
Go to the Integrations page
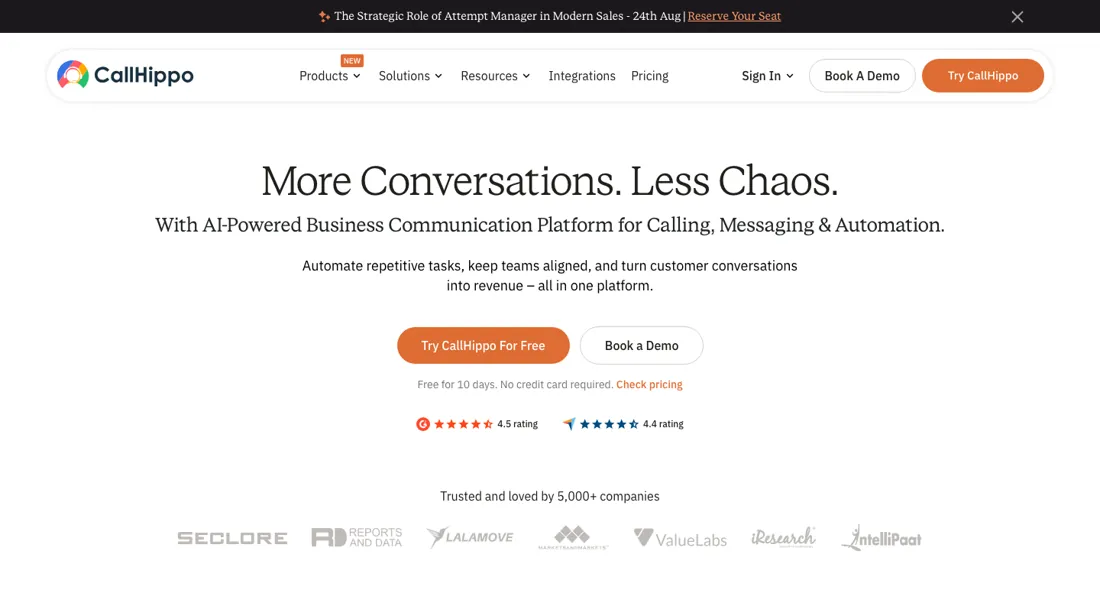click(582, 76)
